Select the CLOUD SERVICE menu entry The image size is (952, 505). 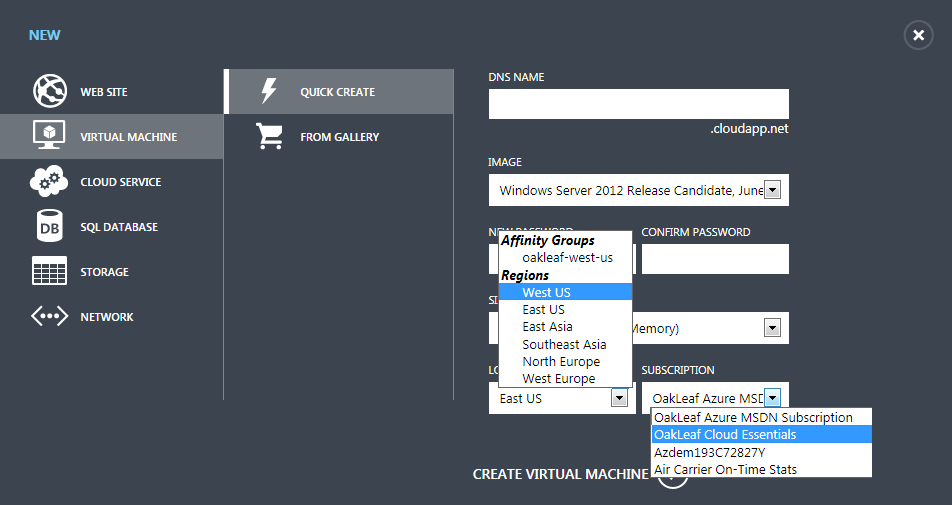pyautogui.click(x=112, y=181)
